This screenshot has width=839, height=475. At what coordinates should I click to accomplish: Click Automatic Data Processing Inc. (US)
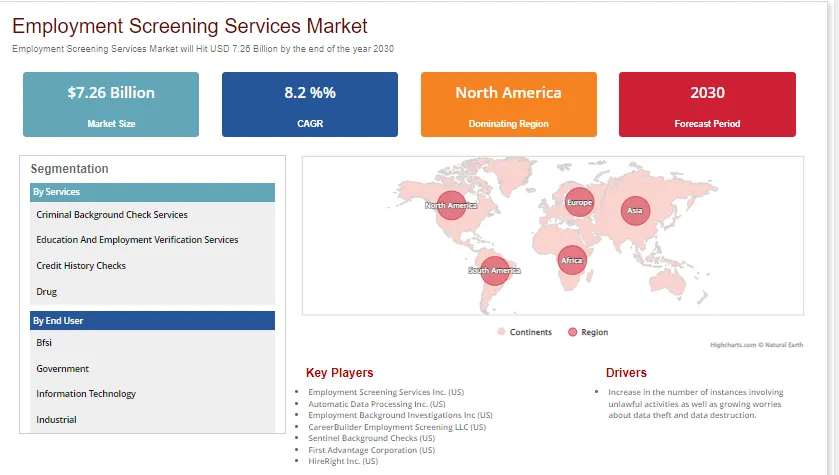(377, 404)
